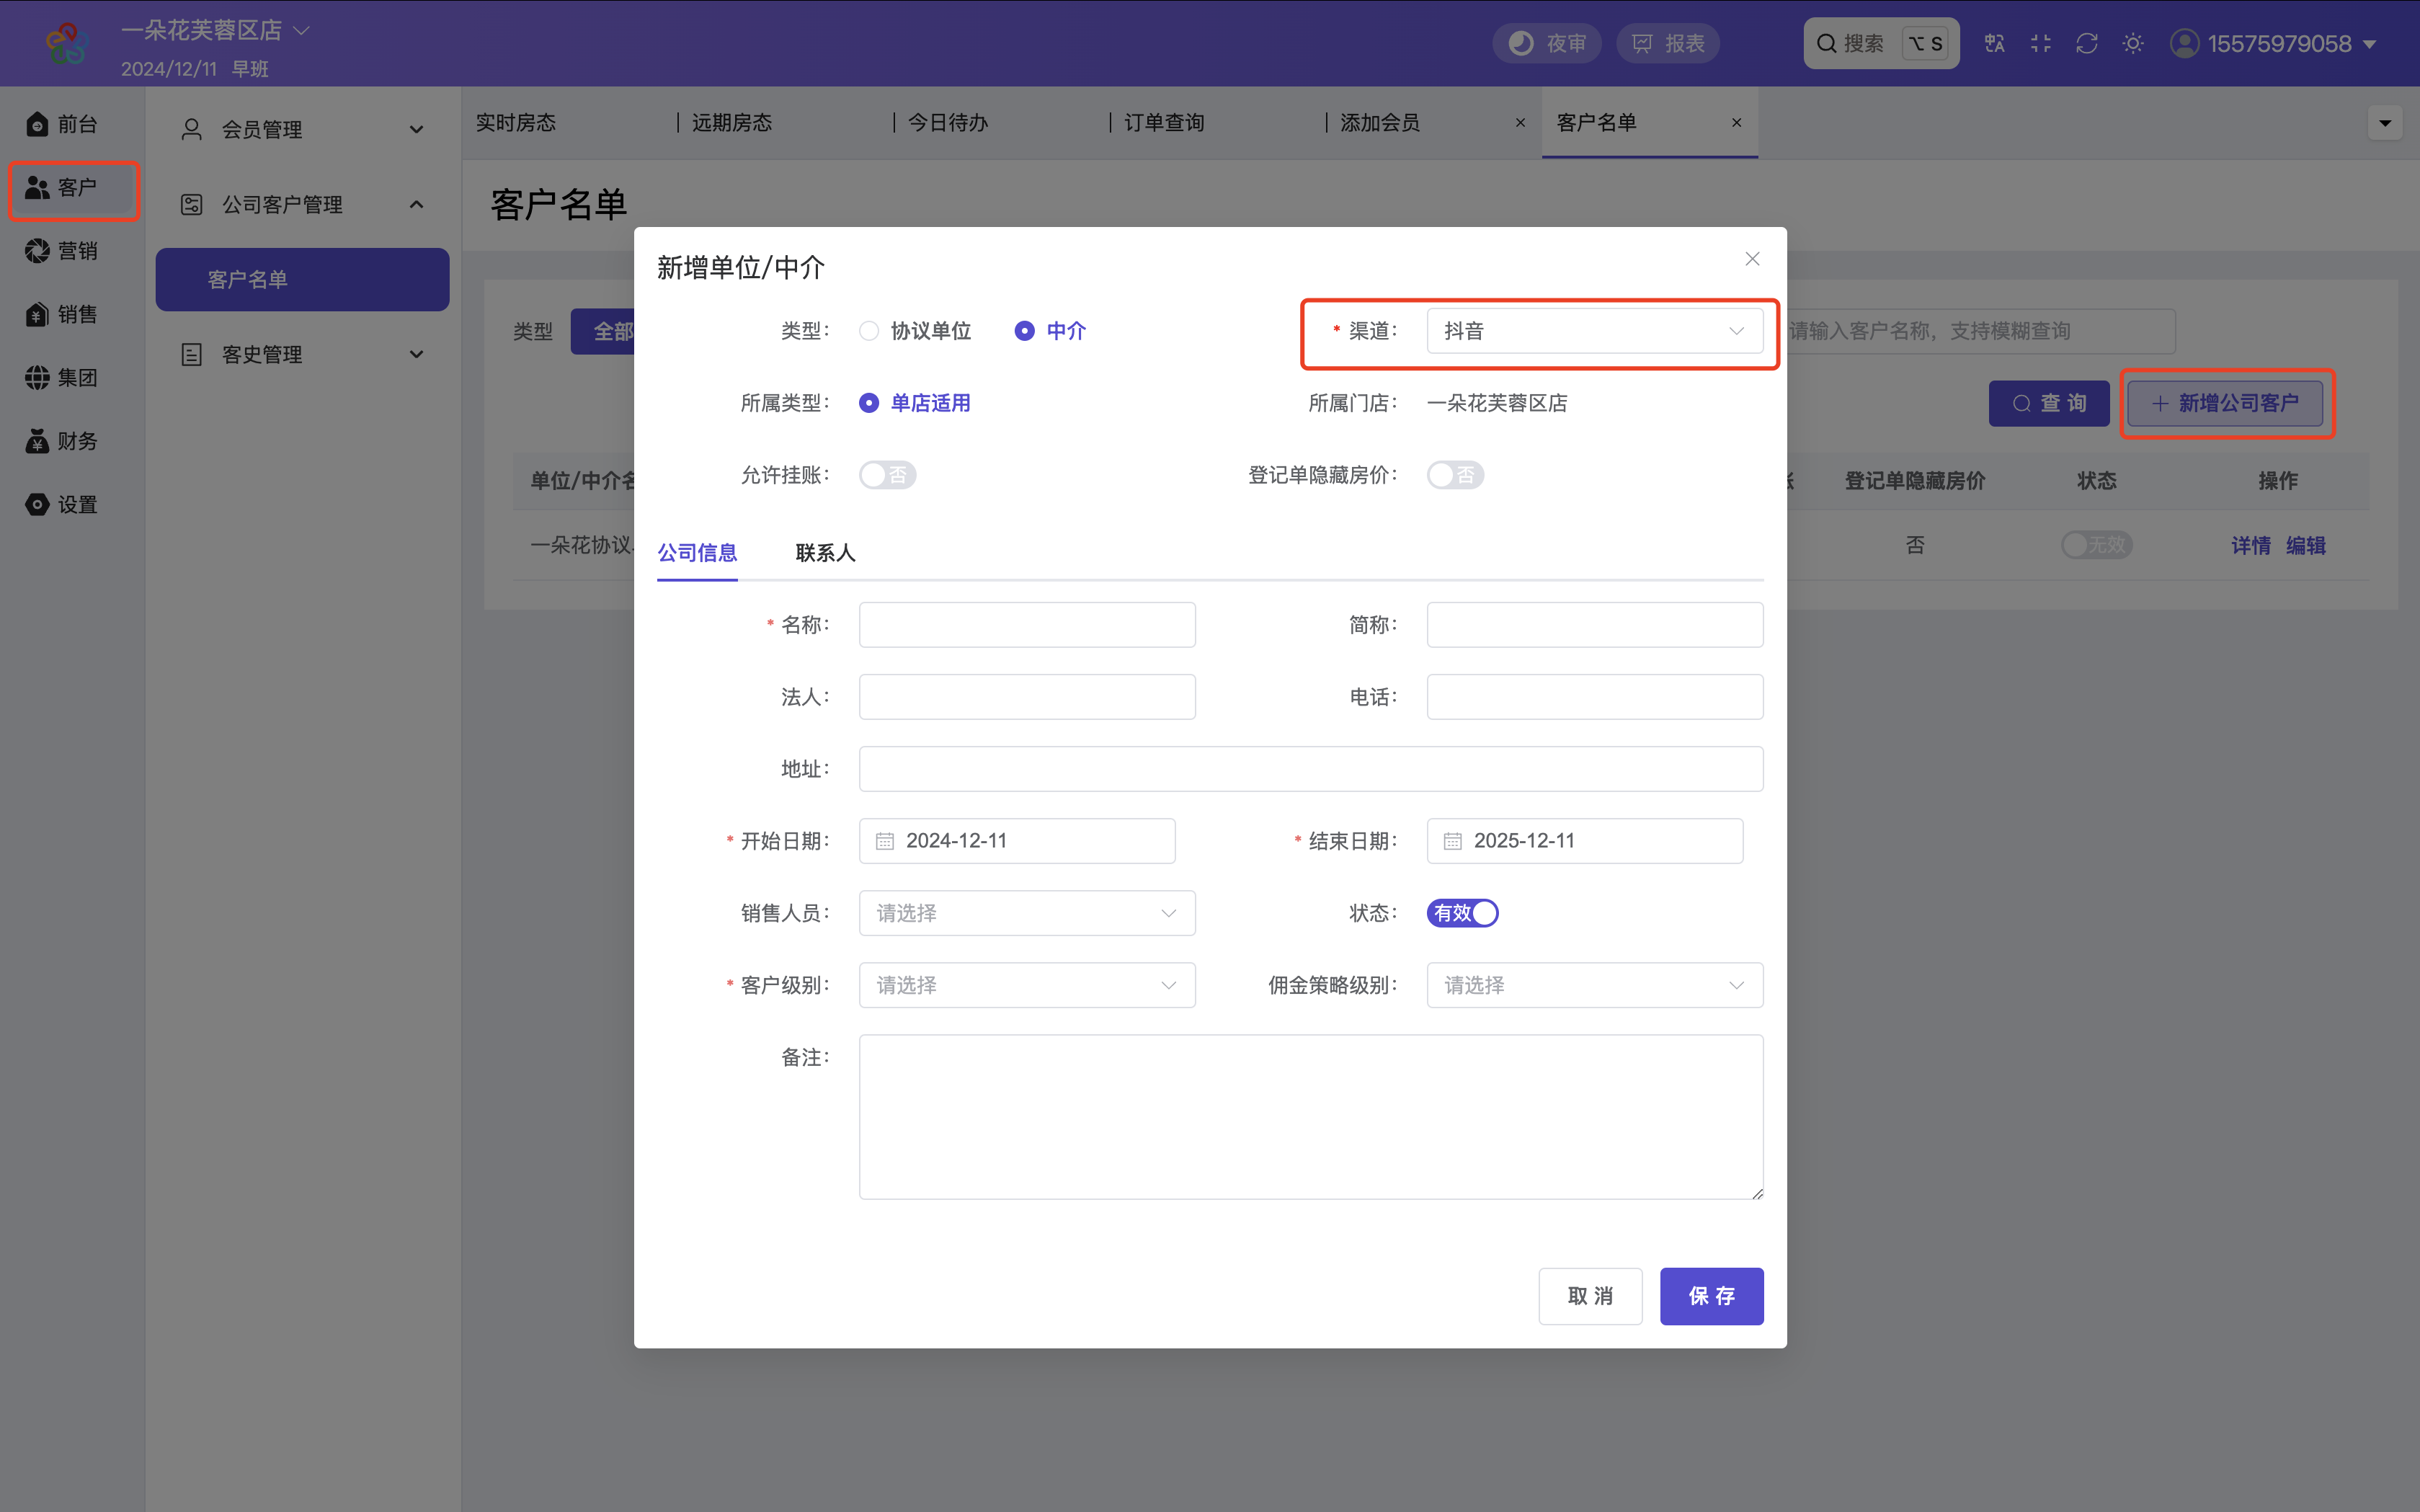Switch to the 今日待办 tab

click(948, 123)
